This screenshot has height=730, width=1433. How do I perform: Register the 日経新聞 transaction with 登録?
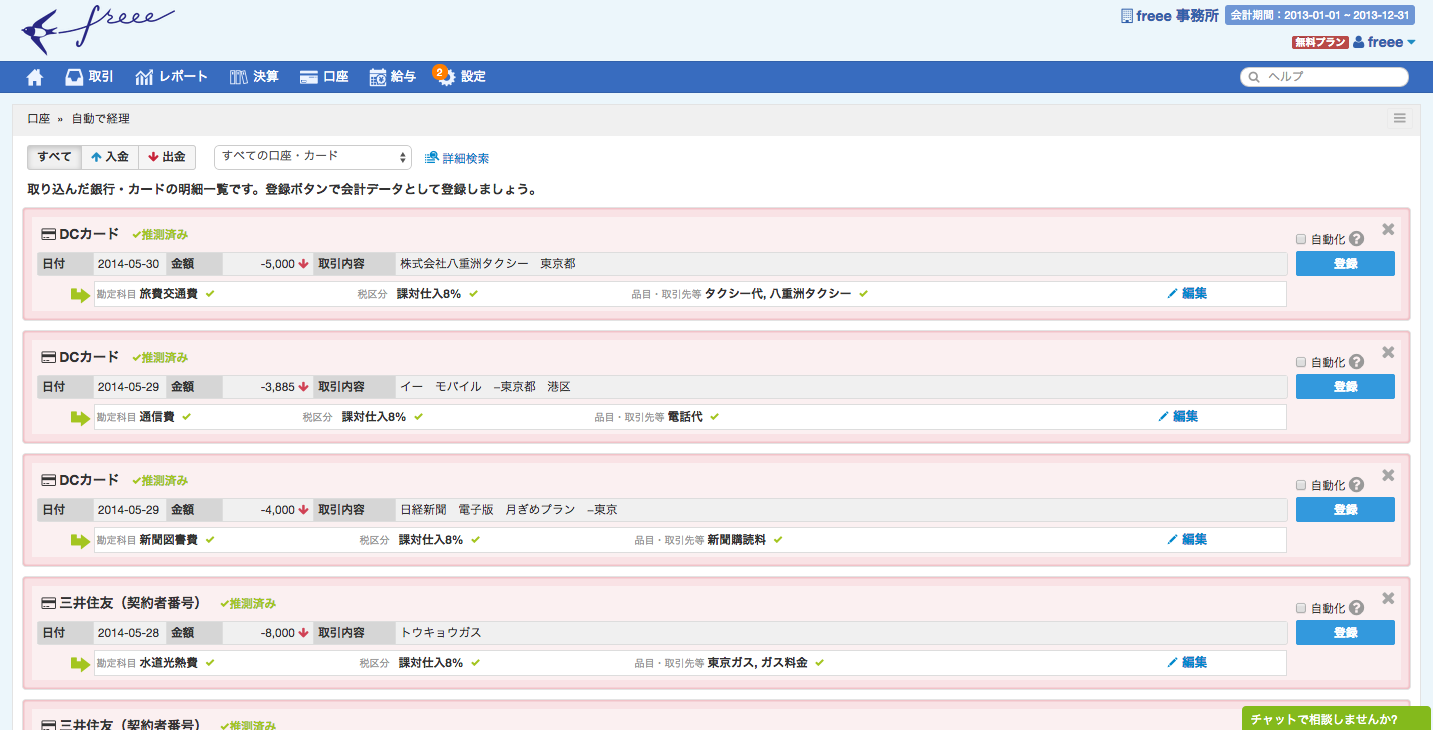pos(1345,510)
